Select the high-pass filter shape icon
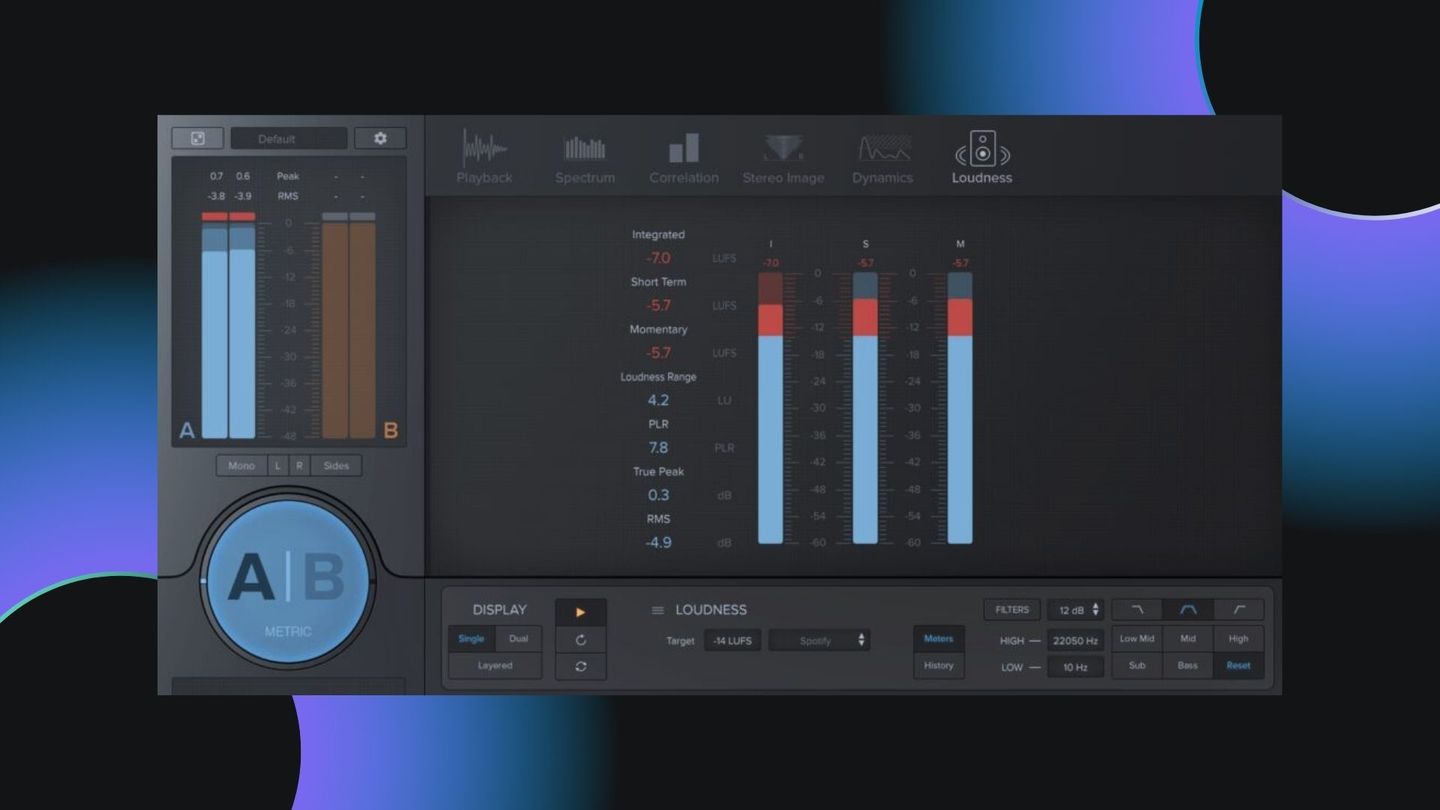Viewport: 1440px width, 810px height. (x=1239, y=610)
